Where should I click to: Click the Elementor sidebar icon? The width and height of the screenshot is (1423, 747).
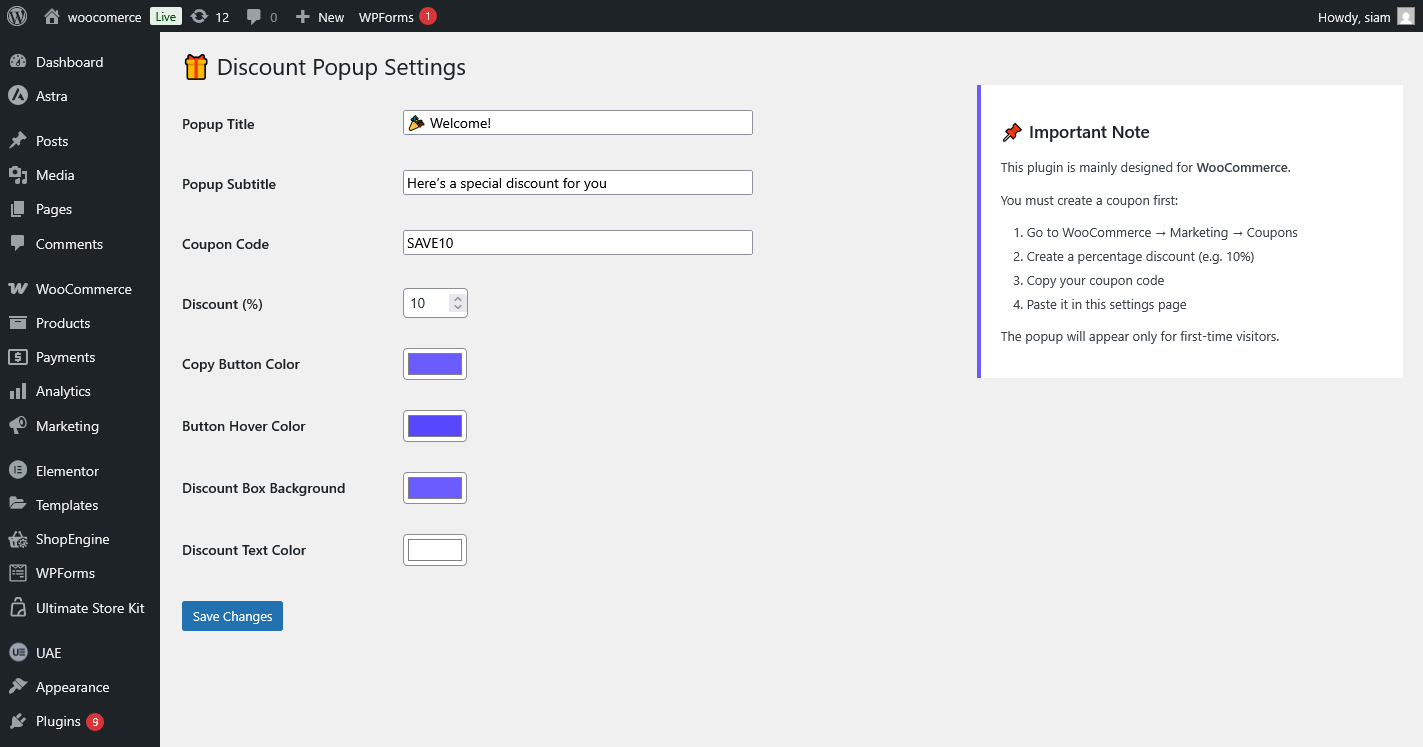click(21, 470)
